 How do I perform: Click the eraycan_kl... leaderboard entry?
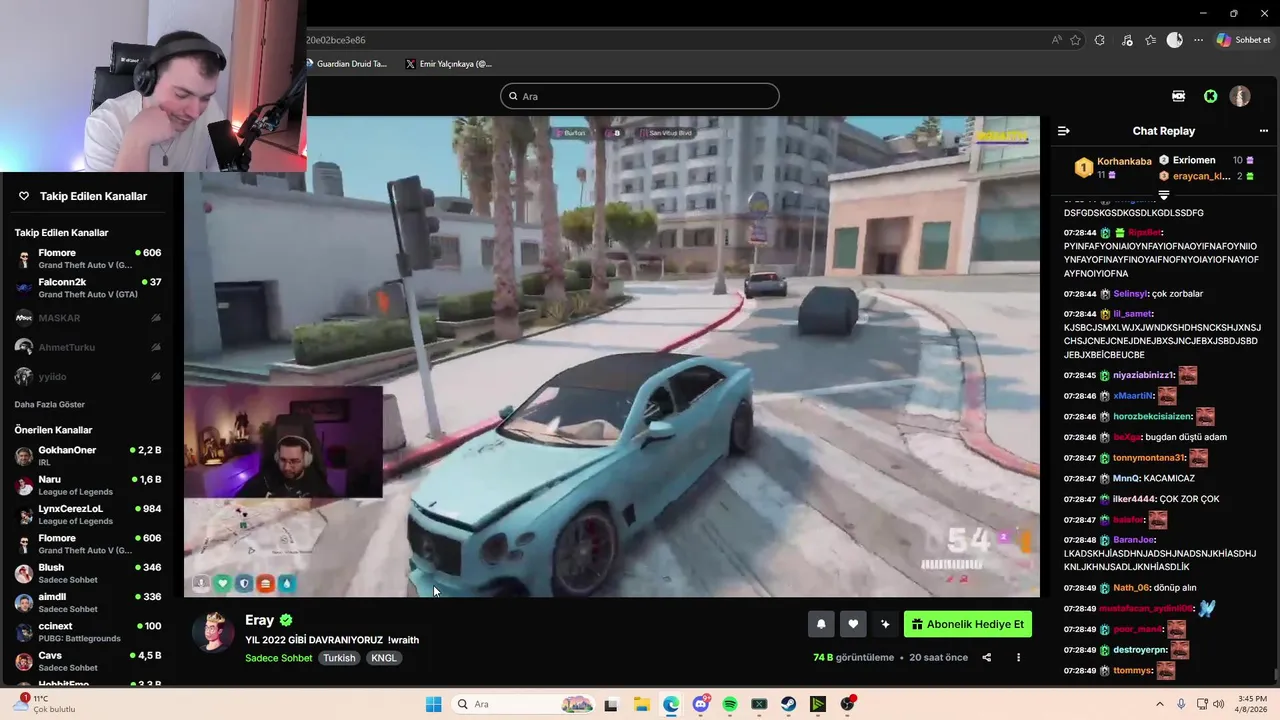click(x=1206, y=176)
